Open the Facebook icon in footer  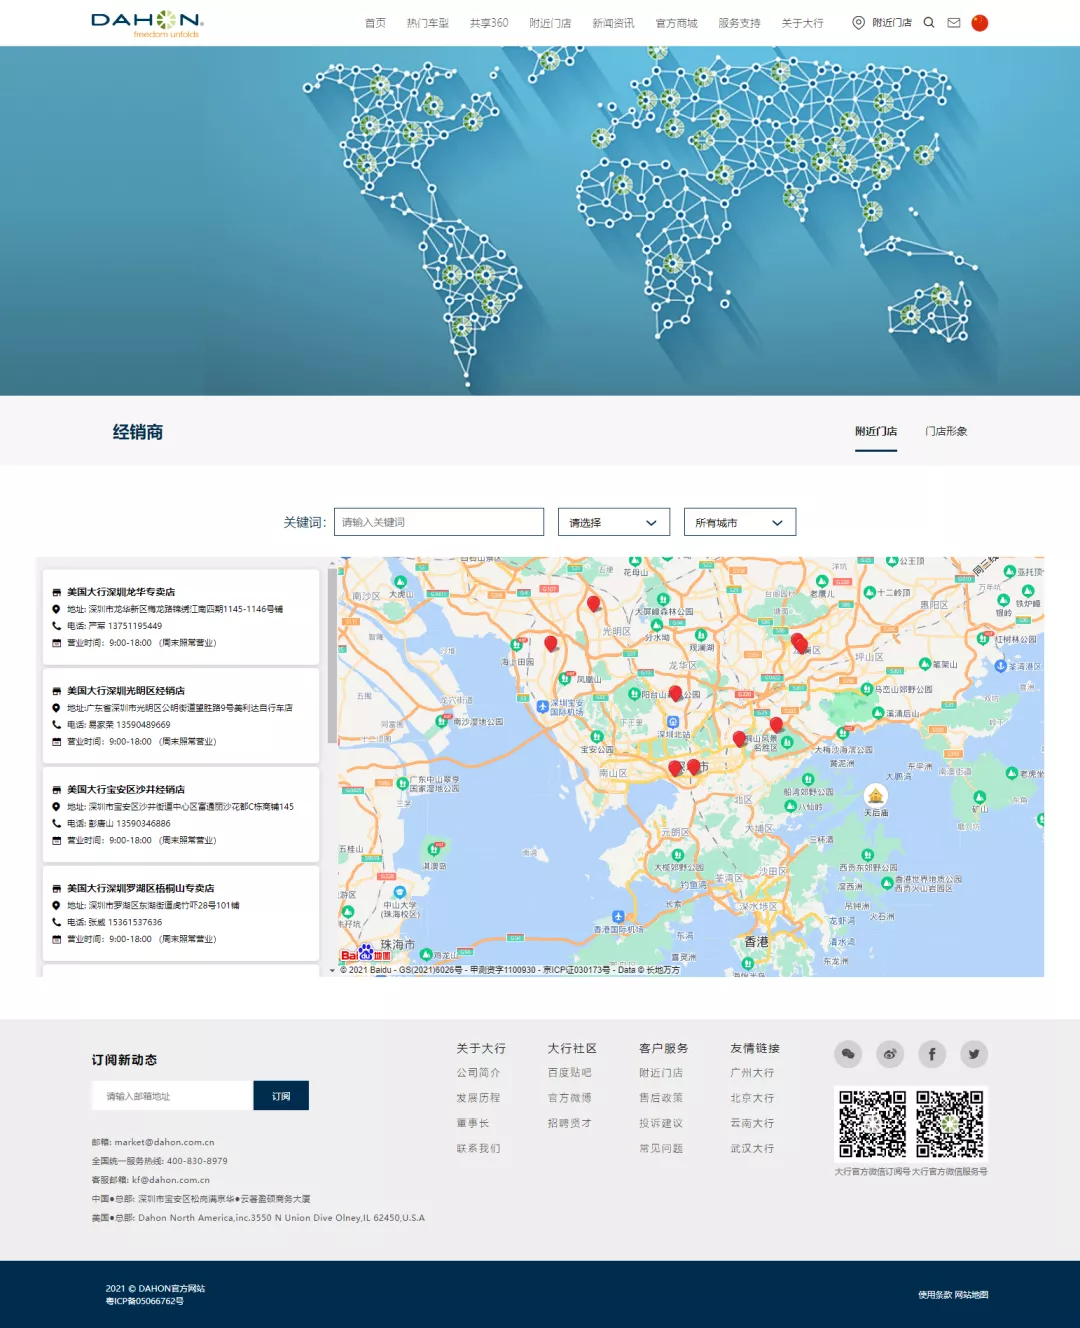(932, 1053)
